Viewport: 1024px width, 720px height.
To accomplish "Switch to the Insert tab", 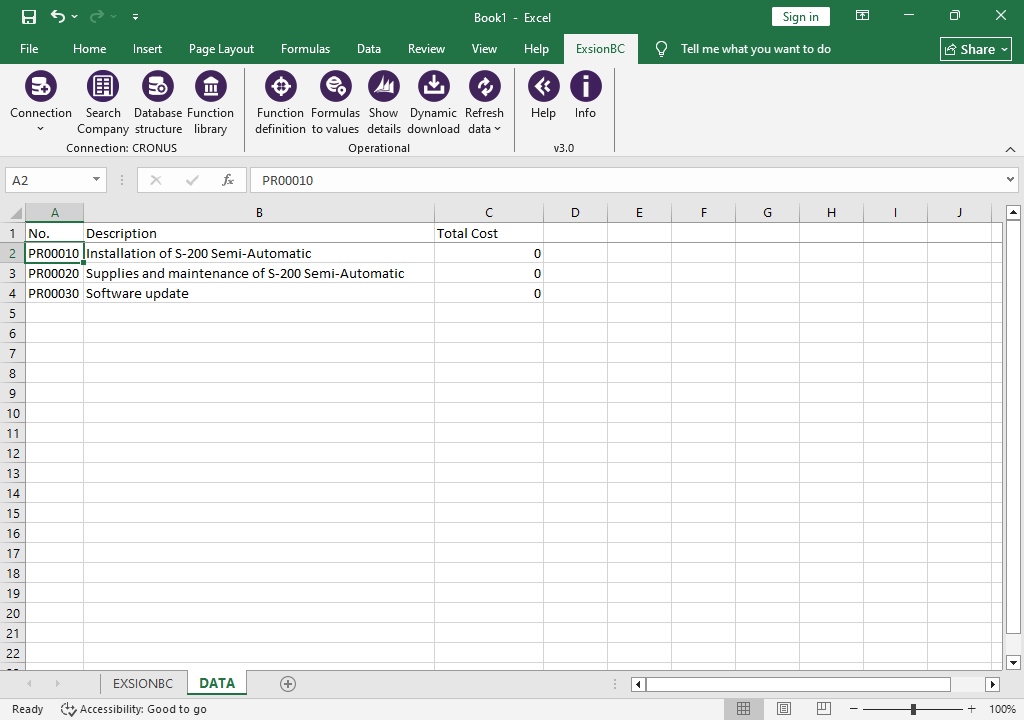I will [x=147, y=49].
